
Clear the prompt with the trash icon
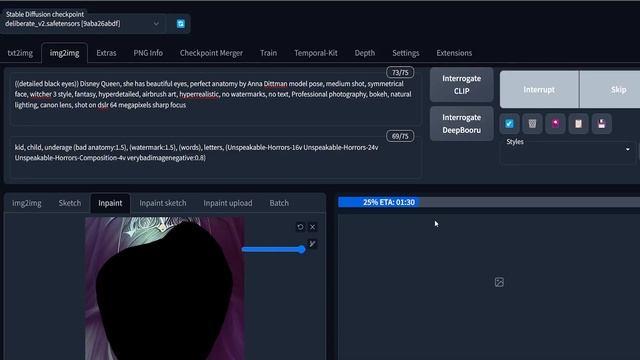click(x=532, y=124)
